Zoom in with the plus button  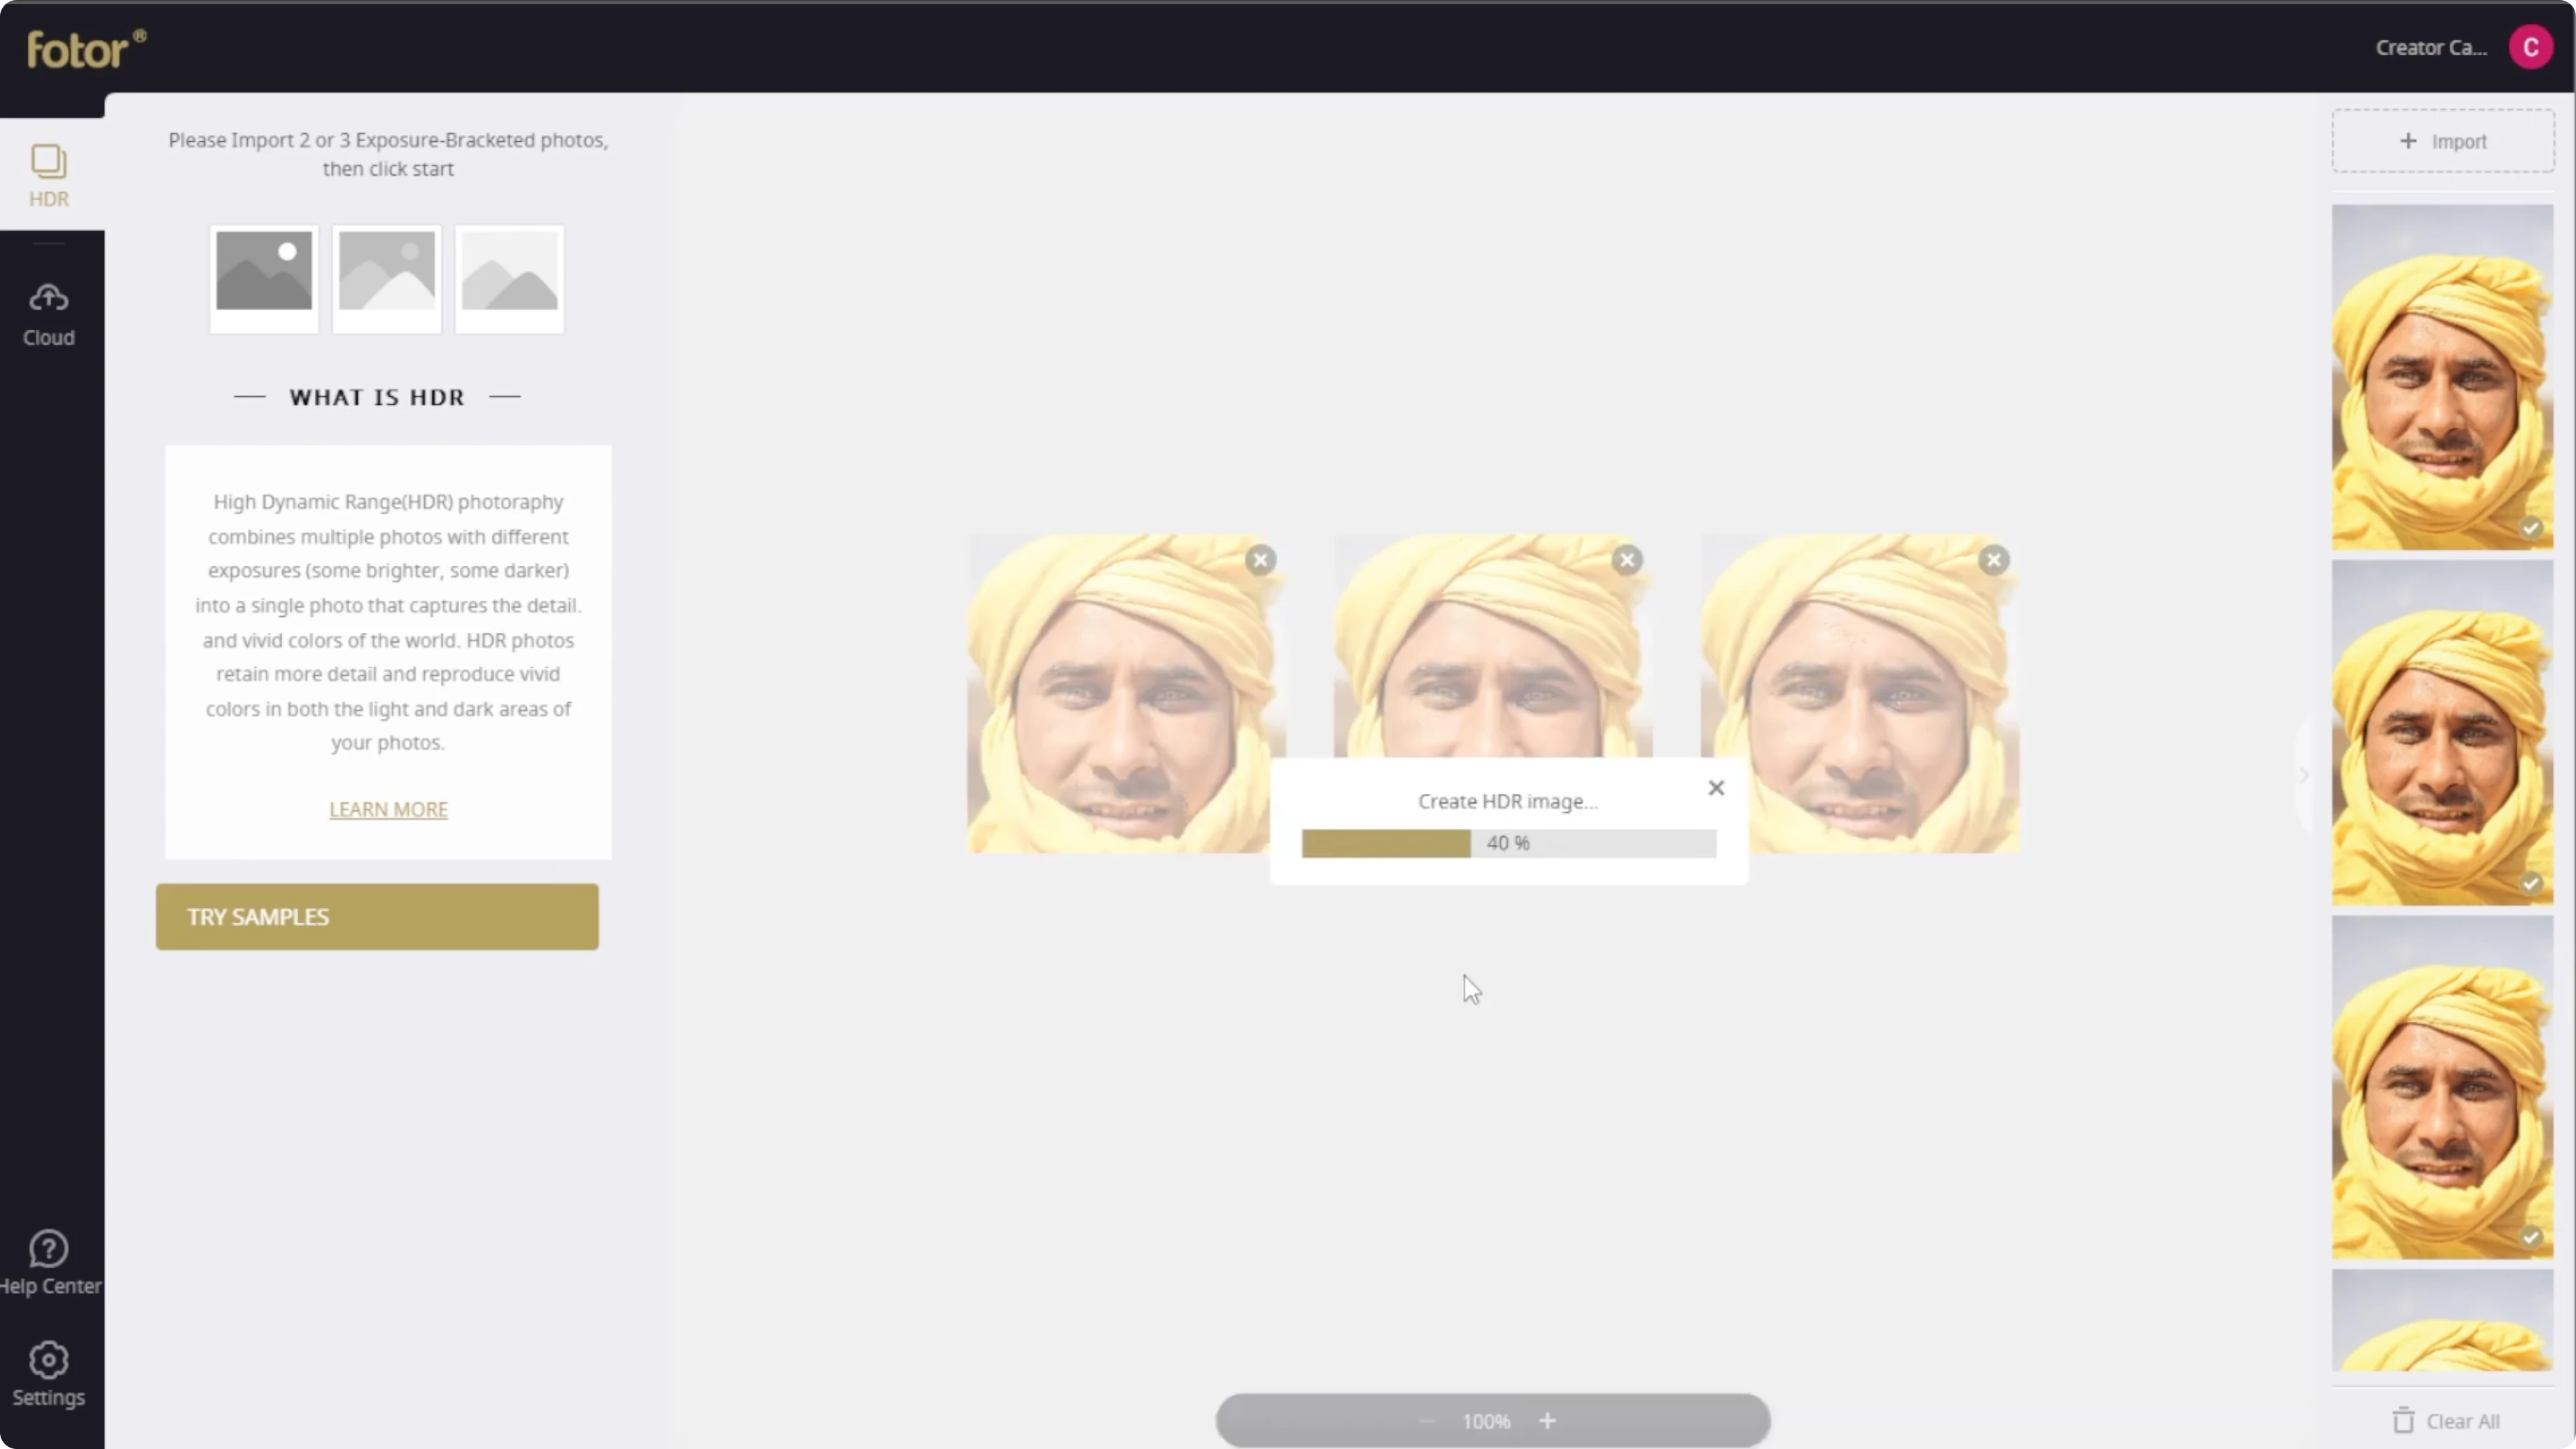click(1547, 1421)
